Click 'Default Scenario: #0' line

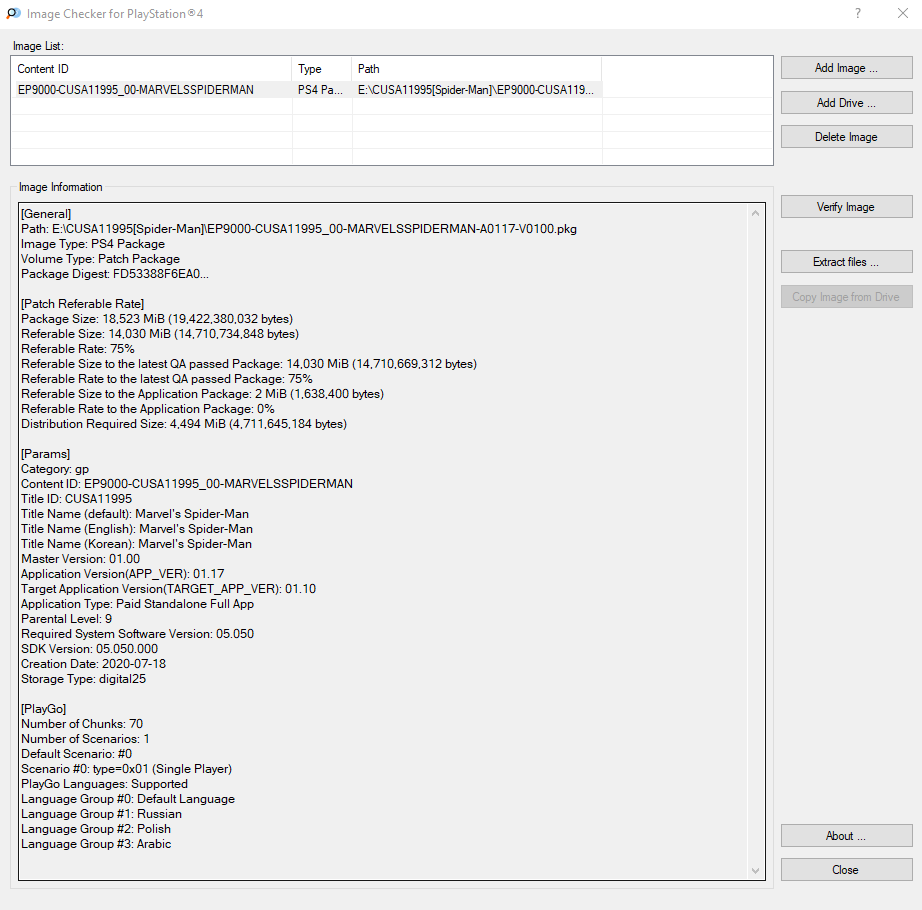coord(76,754)
